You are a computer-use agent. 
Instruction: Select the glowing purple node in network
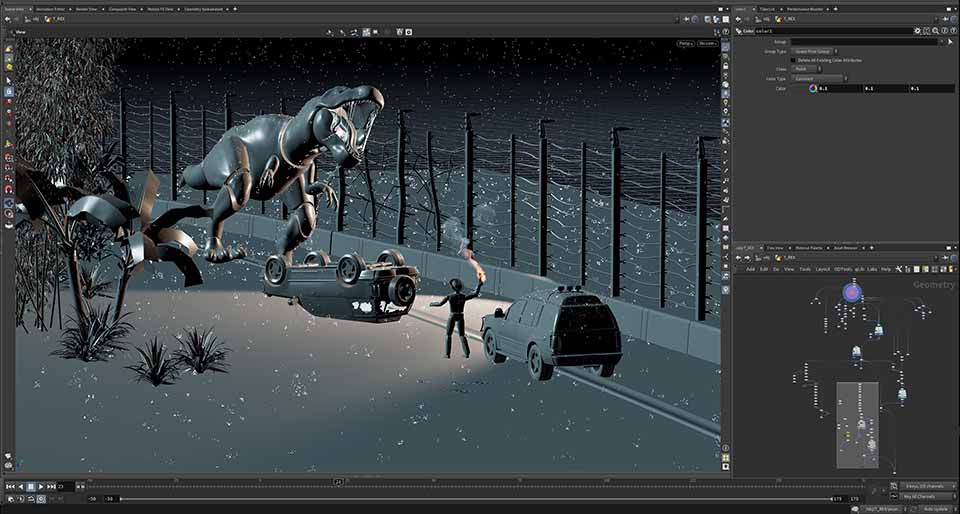click(x=852, y=293)
